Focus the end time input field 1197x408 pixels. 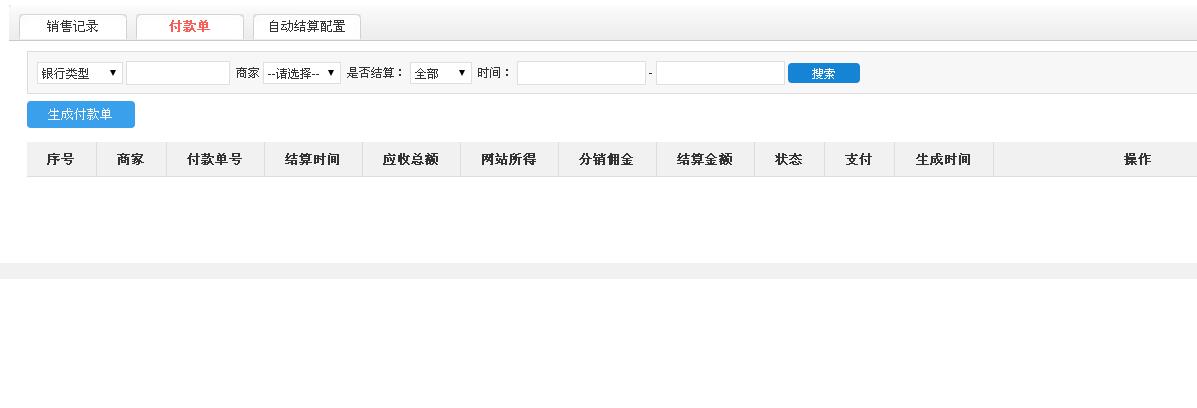click(720, 73)
